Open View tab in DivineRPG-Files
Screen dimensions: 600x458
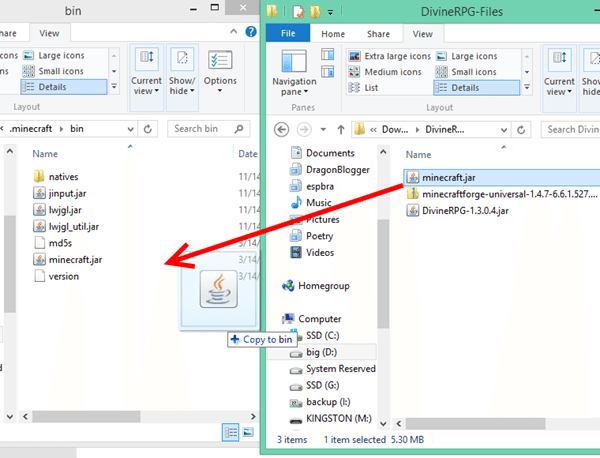pyautogui.click(x=422, y=34)
